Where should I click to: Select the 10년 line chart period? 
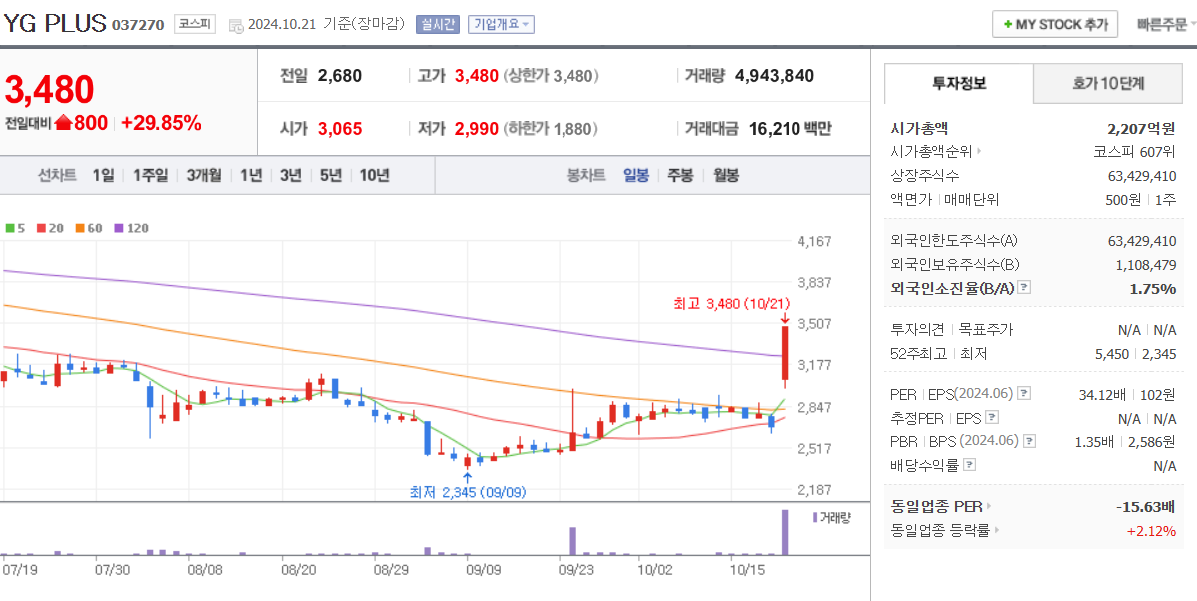coord(374,176)
